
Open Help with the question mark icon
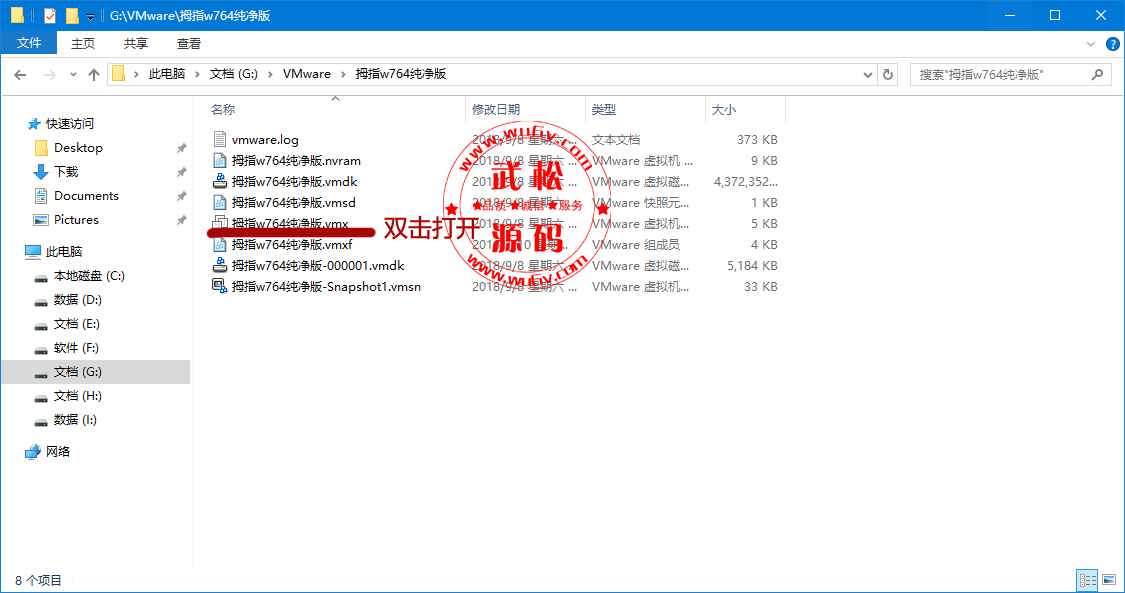1113,44
